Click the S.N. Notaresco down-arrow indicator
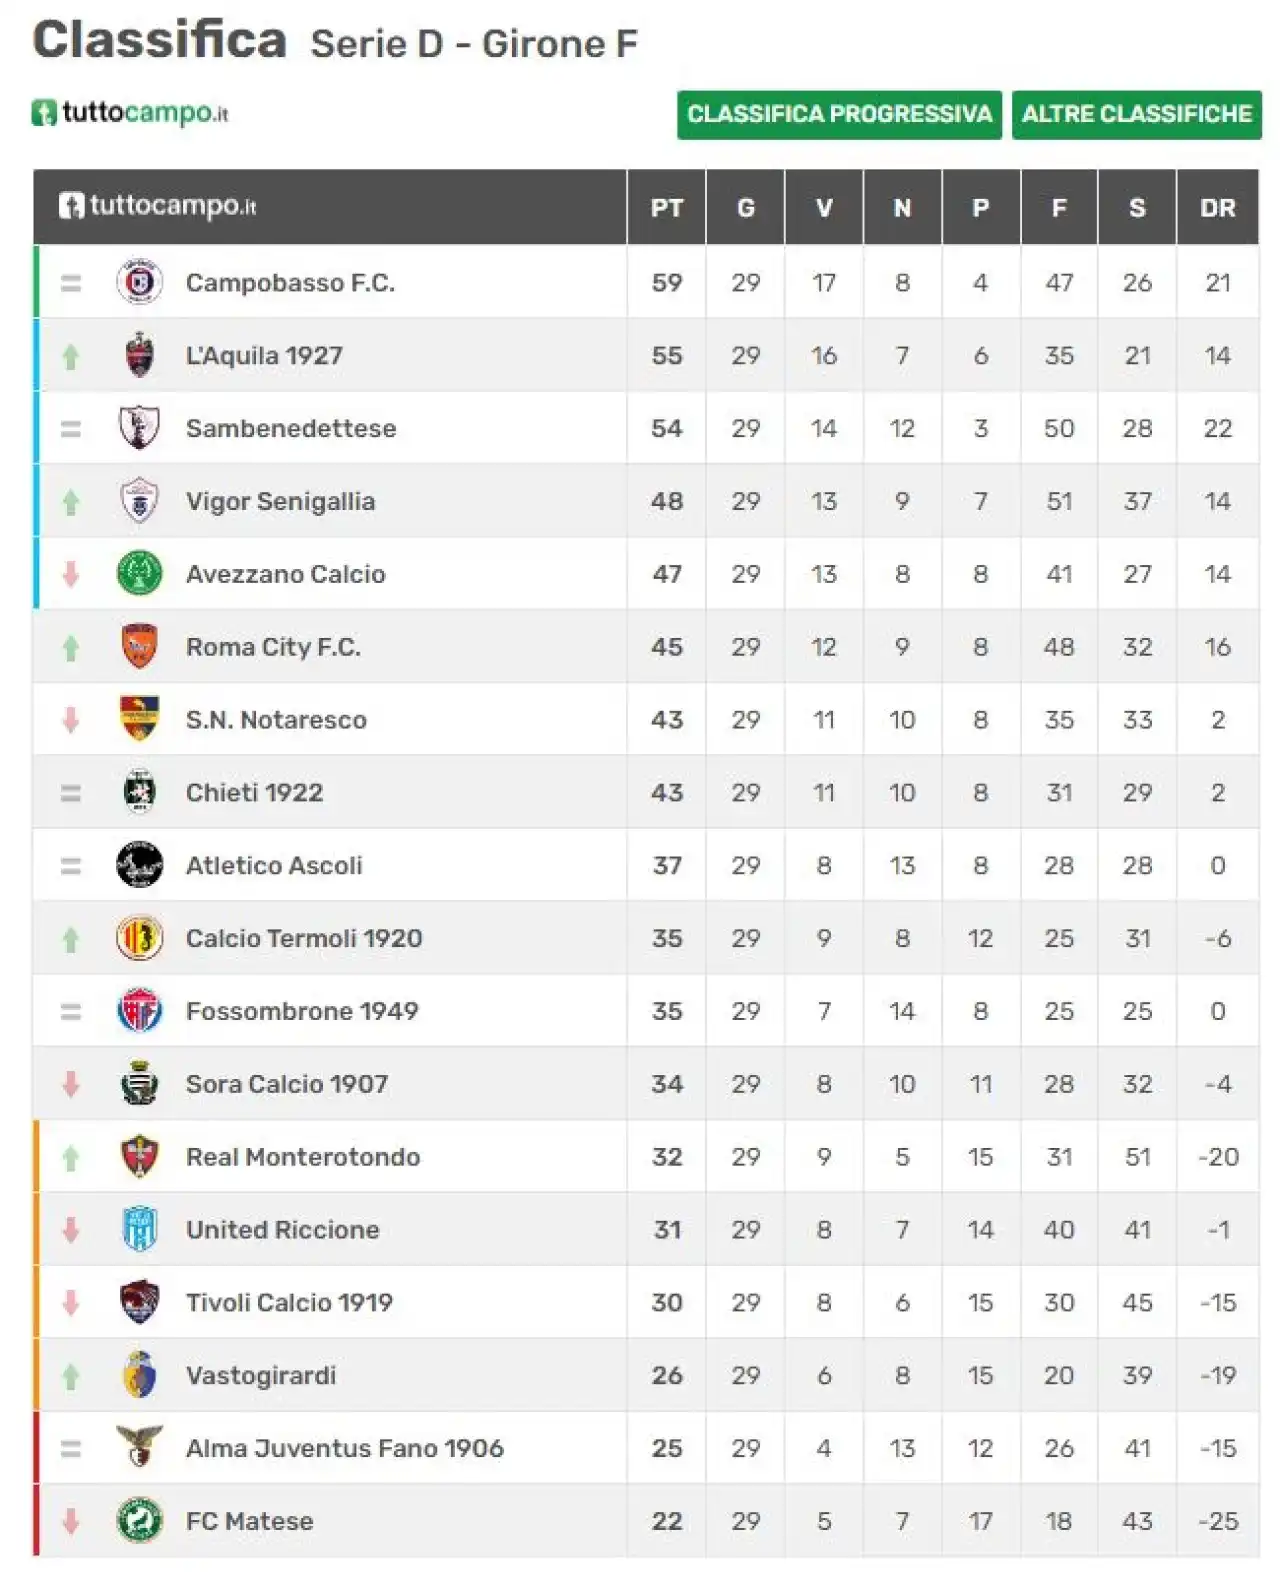Screen dimensions: 1280x1589 (x=71, y=720)
